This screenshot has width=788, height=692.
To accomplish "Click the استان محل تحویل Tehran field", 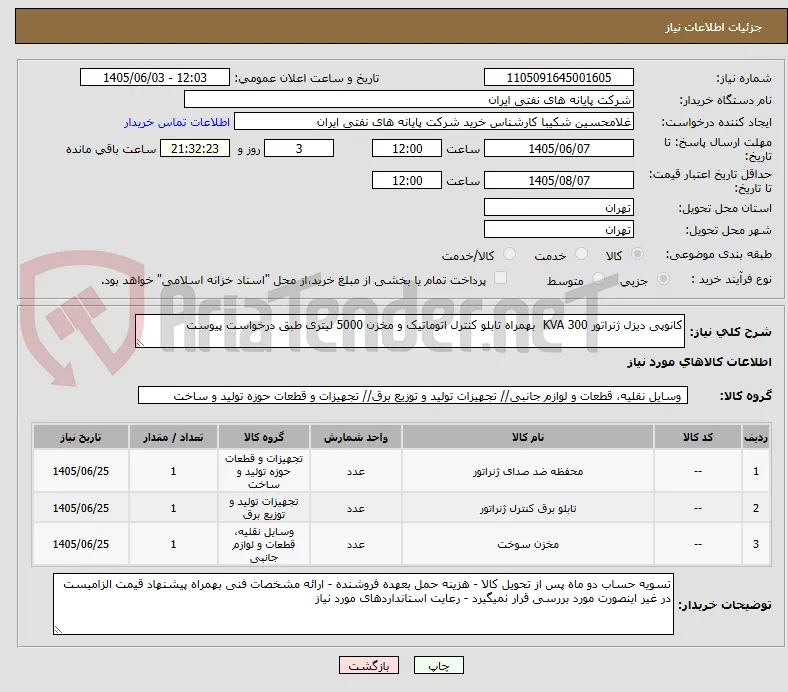I will (x=559, y=207).
